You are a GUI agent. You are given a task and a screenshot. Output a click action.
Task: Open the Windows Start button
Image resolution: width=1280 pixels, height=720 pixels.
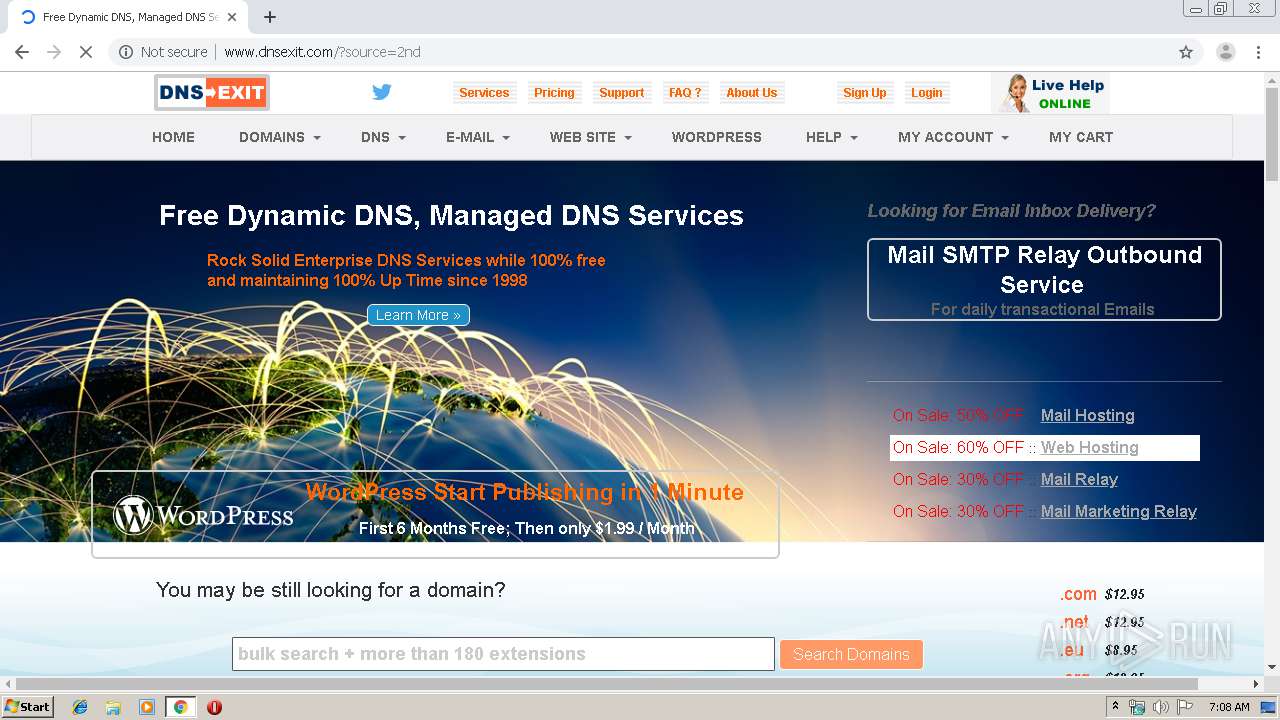28,706
